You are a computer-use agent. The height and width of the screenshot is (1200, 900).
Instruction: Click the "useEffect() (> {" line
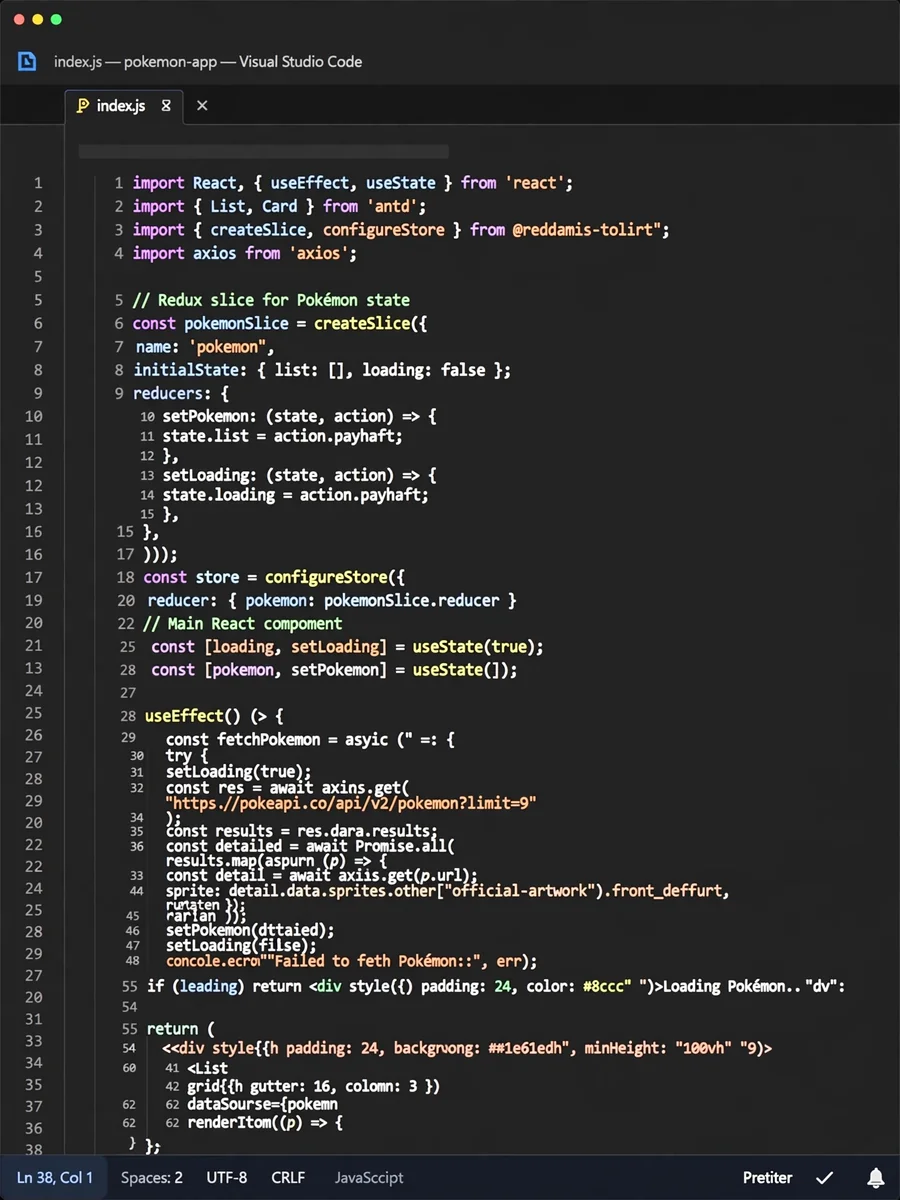pyautogui.click(x=215, y=716)
